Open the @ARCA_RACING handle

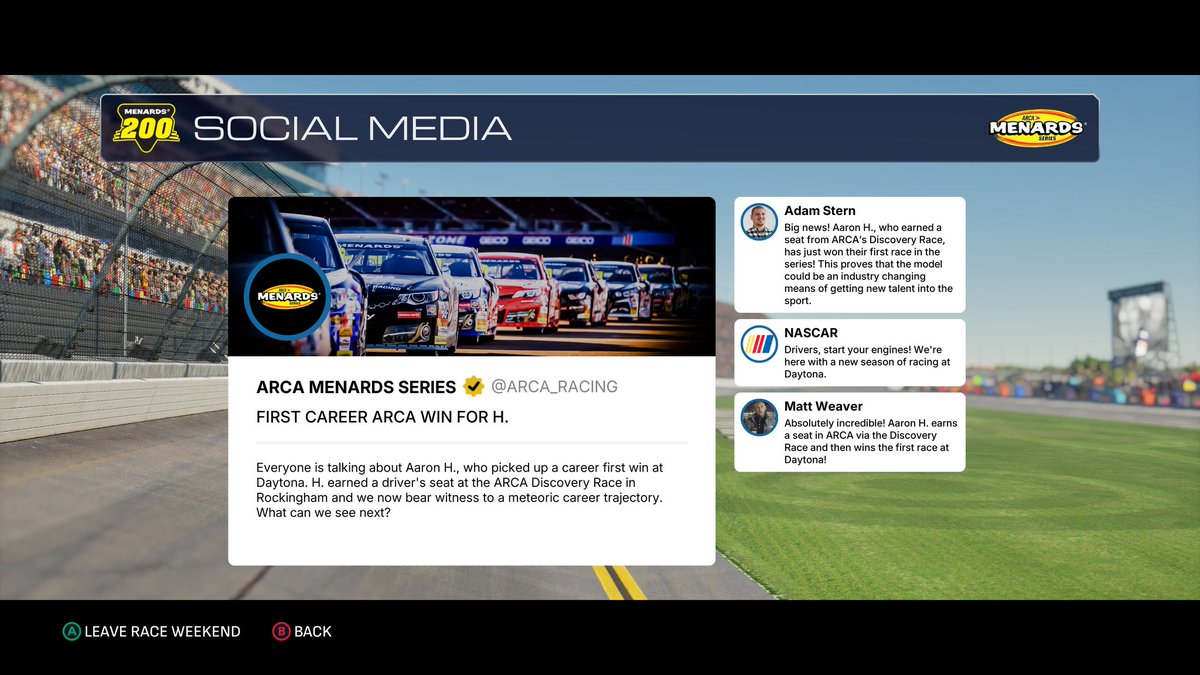coord(555,387)
